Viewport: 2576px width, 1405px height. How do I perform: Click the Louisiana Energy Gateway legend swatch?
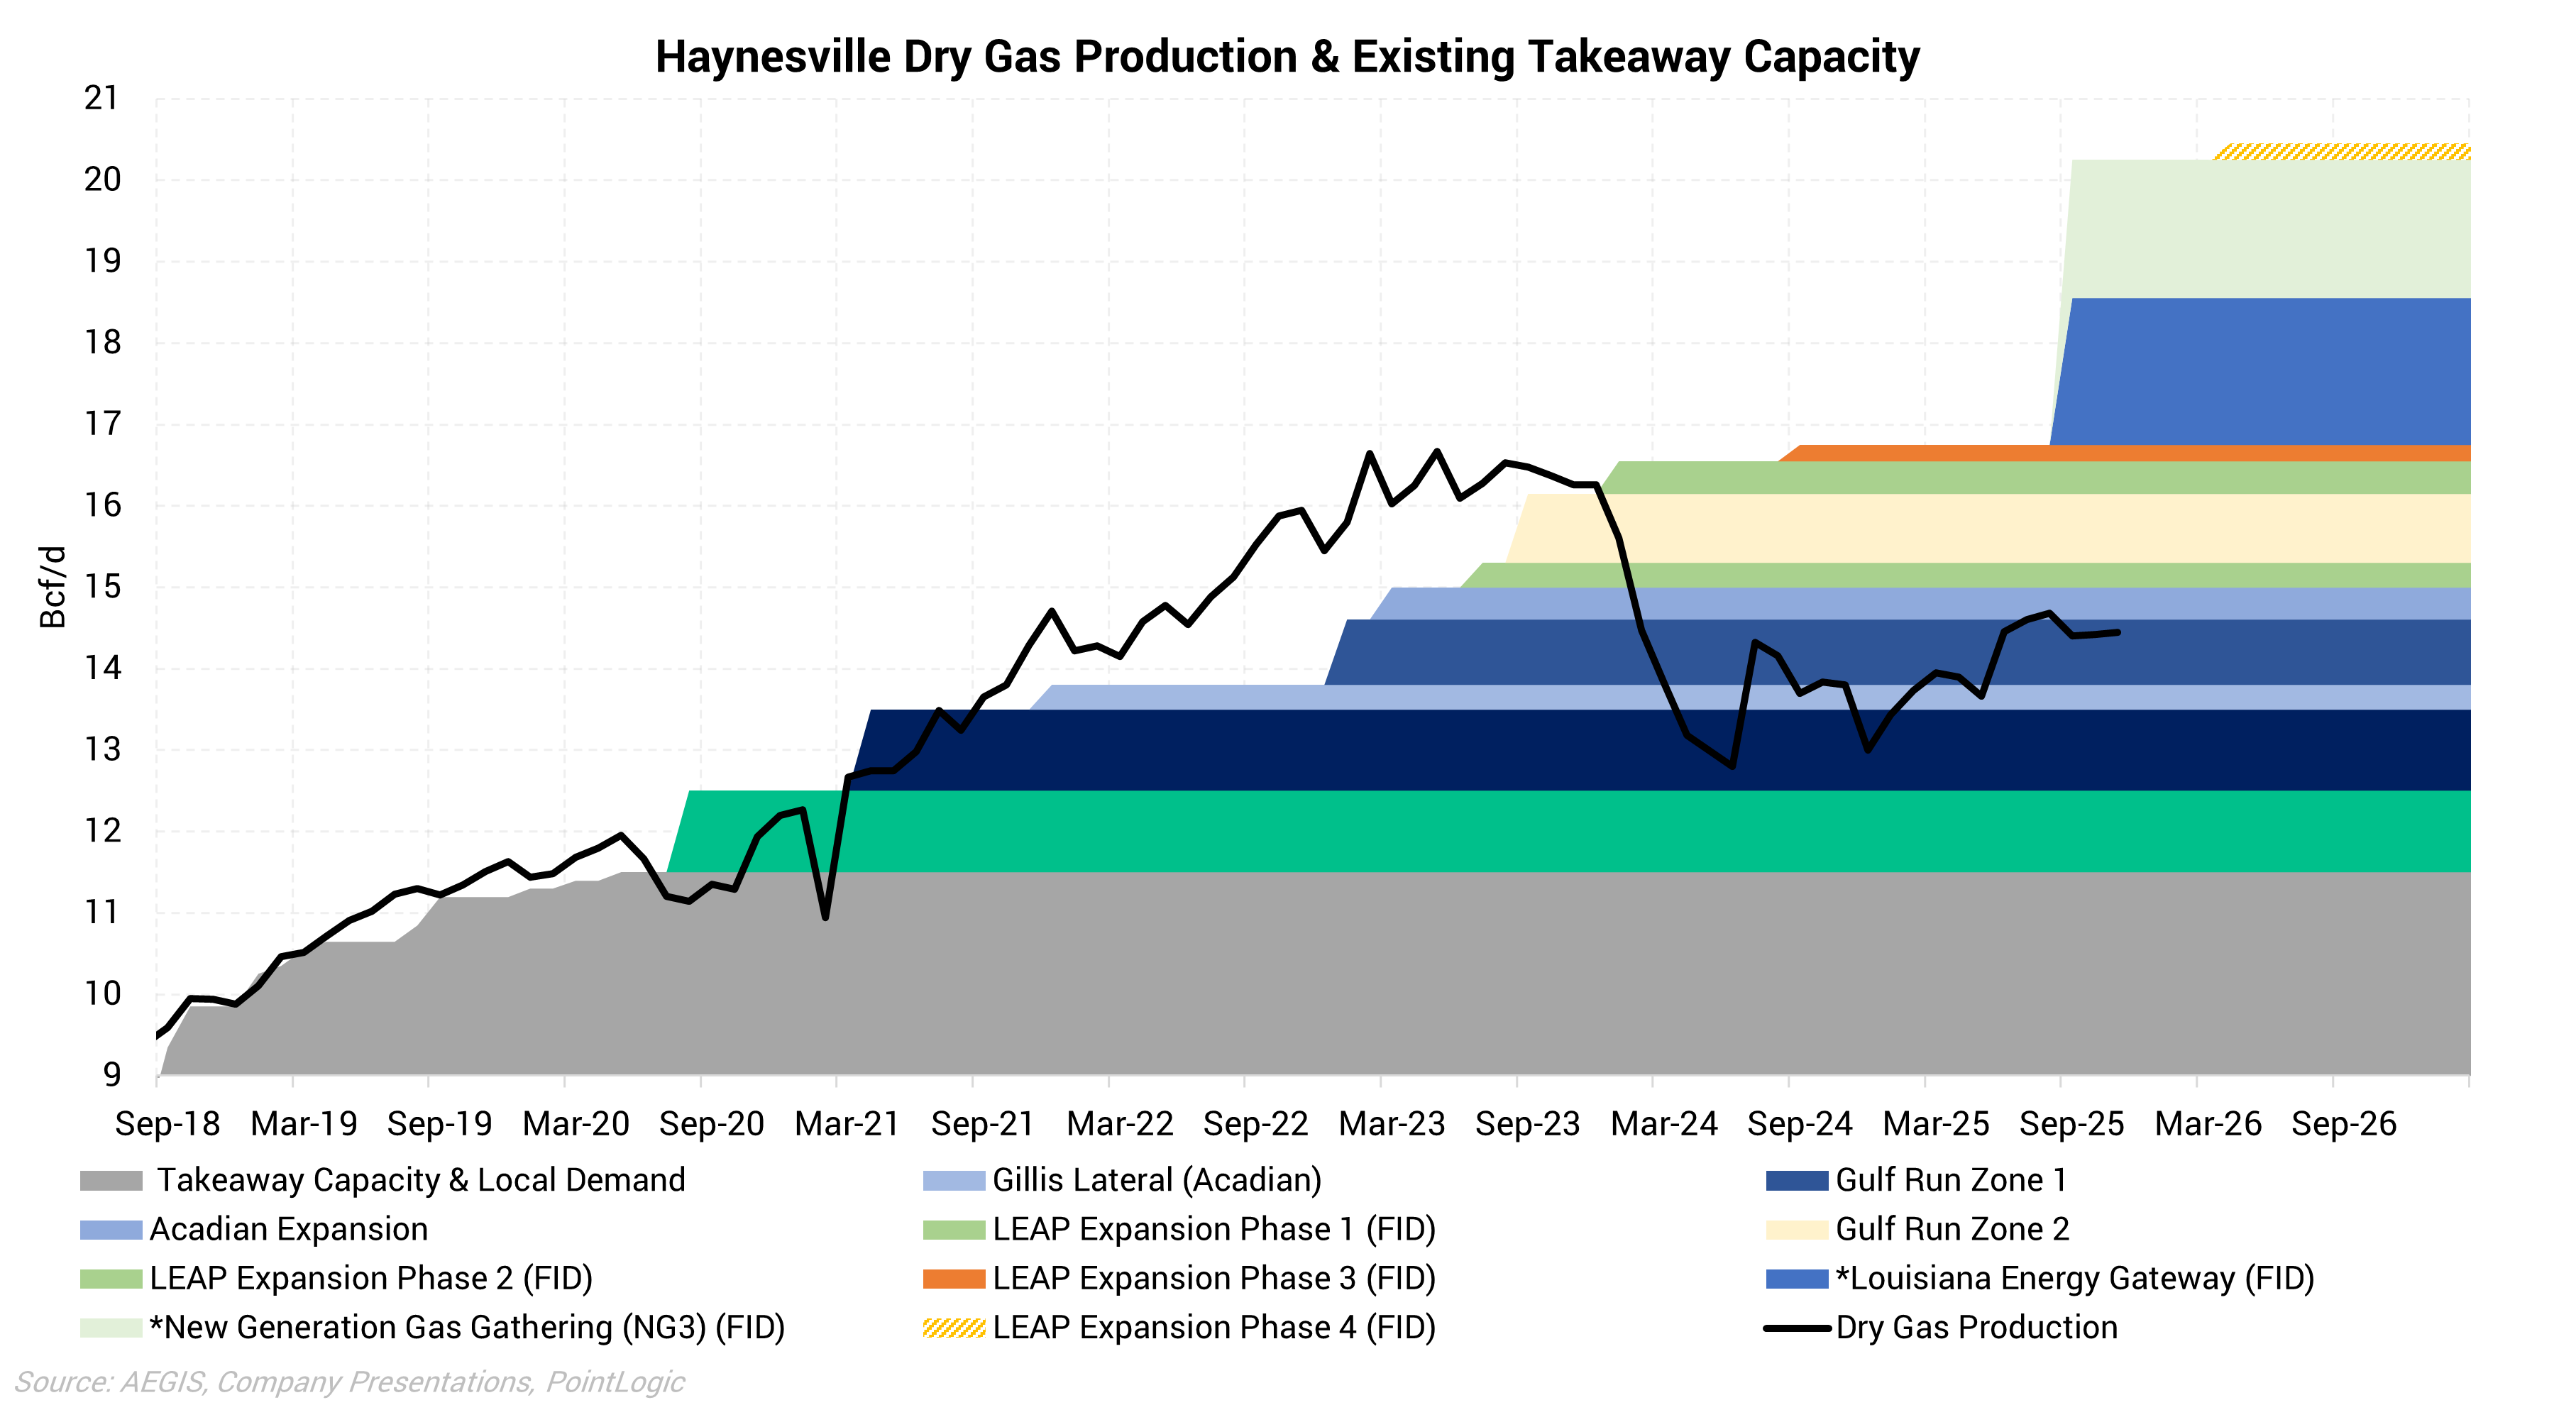(x=1797, y=1279)
